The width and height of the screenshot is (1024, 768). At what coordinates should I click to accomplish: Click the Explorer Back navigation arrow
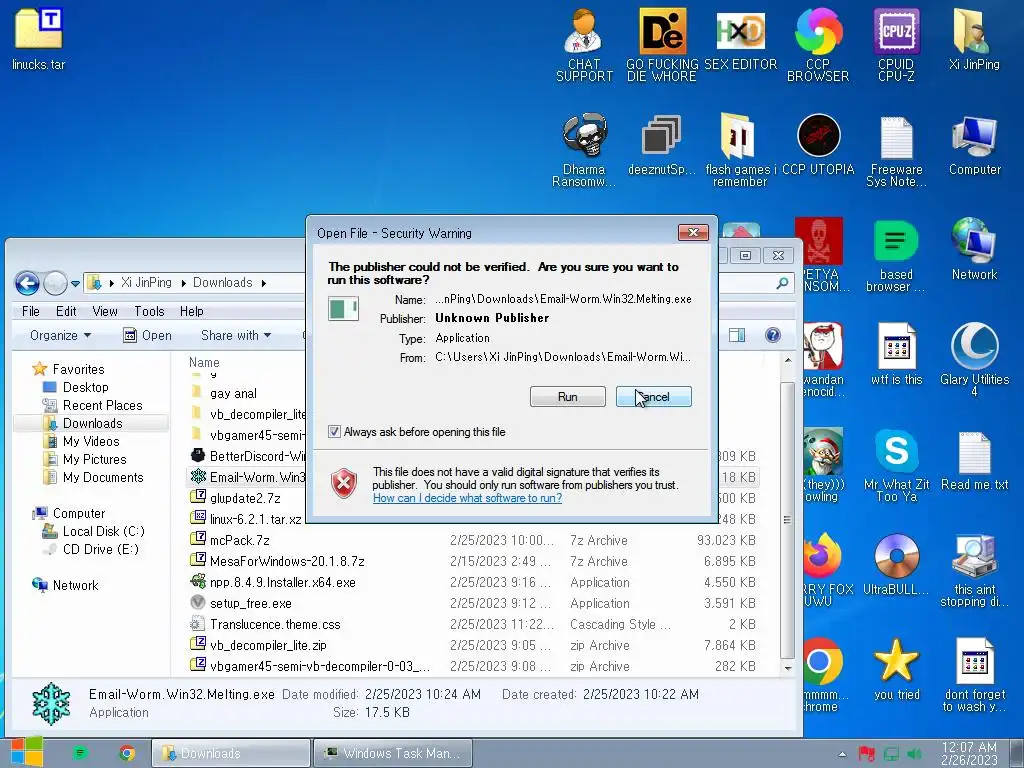(27, 283)
